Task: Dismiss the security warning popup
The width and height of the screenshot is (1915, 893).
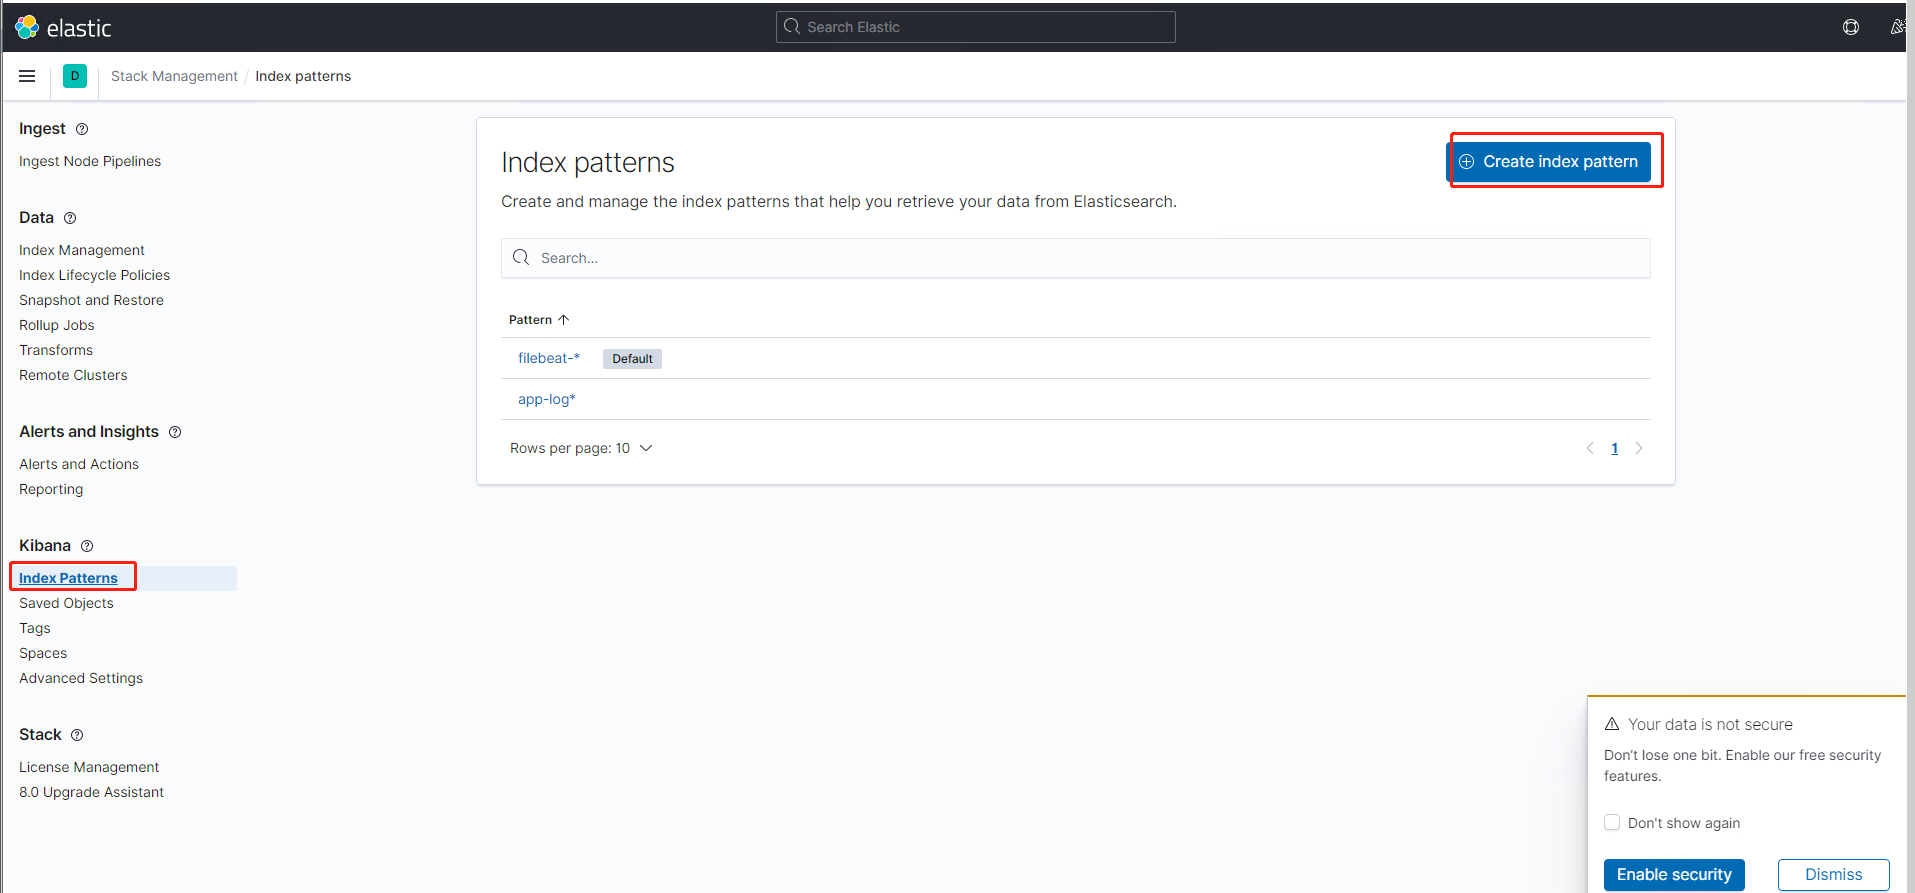Action: click(1833, 874)
